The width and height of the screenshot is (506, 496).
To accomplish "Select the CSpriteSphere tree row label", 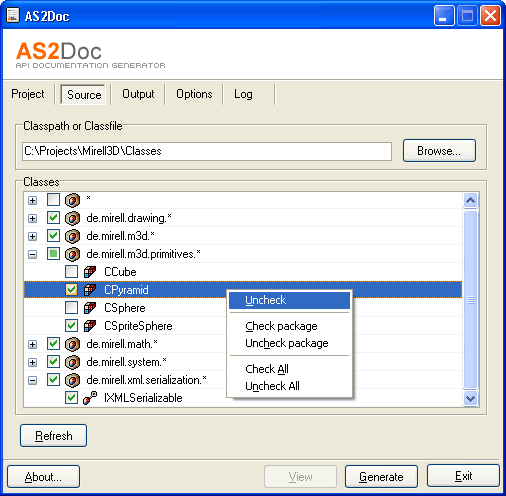I will [138, 326].
